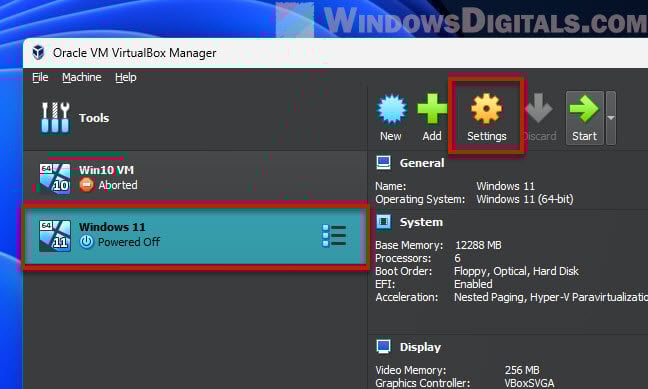The height and width of the screenshot is (389, 648).
Task: Select the Windows 11 machine entry
Action: click(195, 236)
